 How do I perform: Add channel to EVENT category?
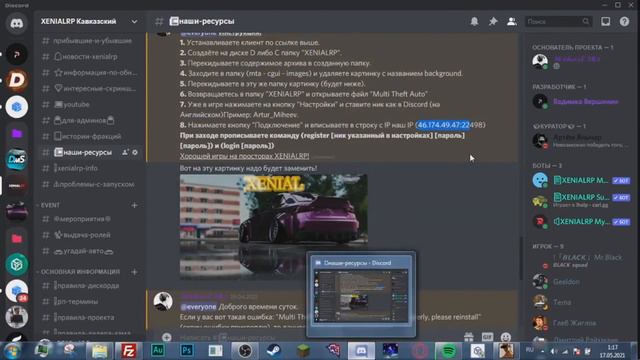coord(134,205)
